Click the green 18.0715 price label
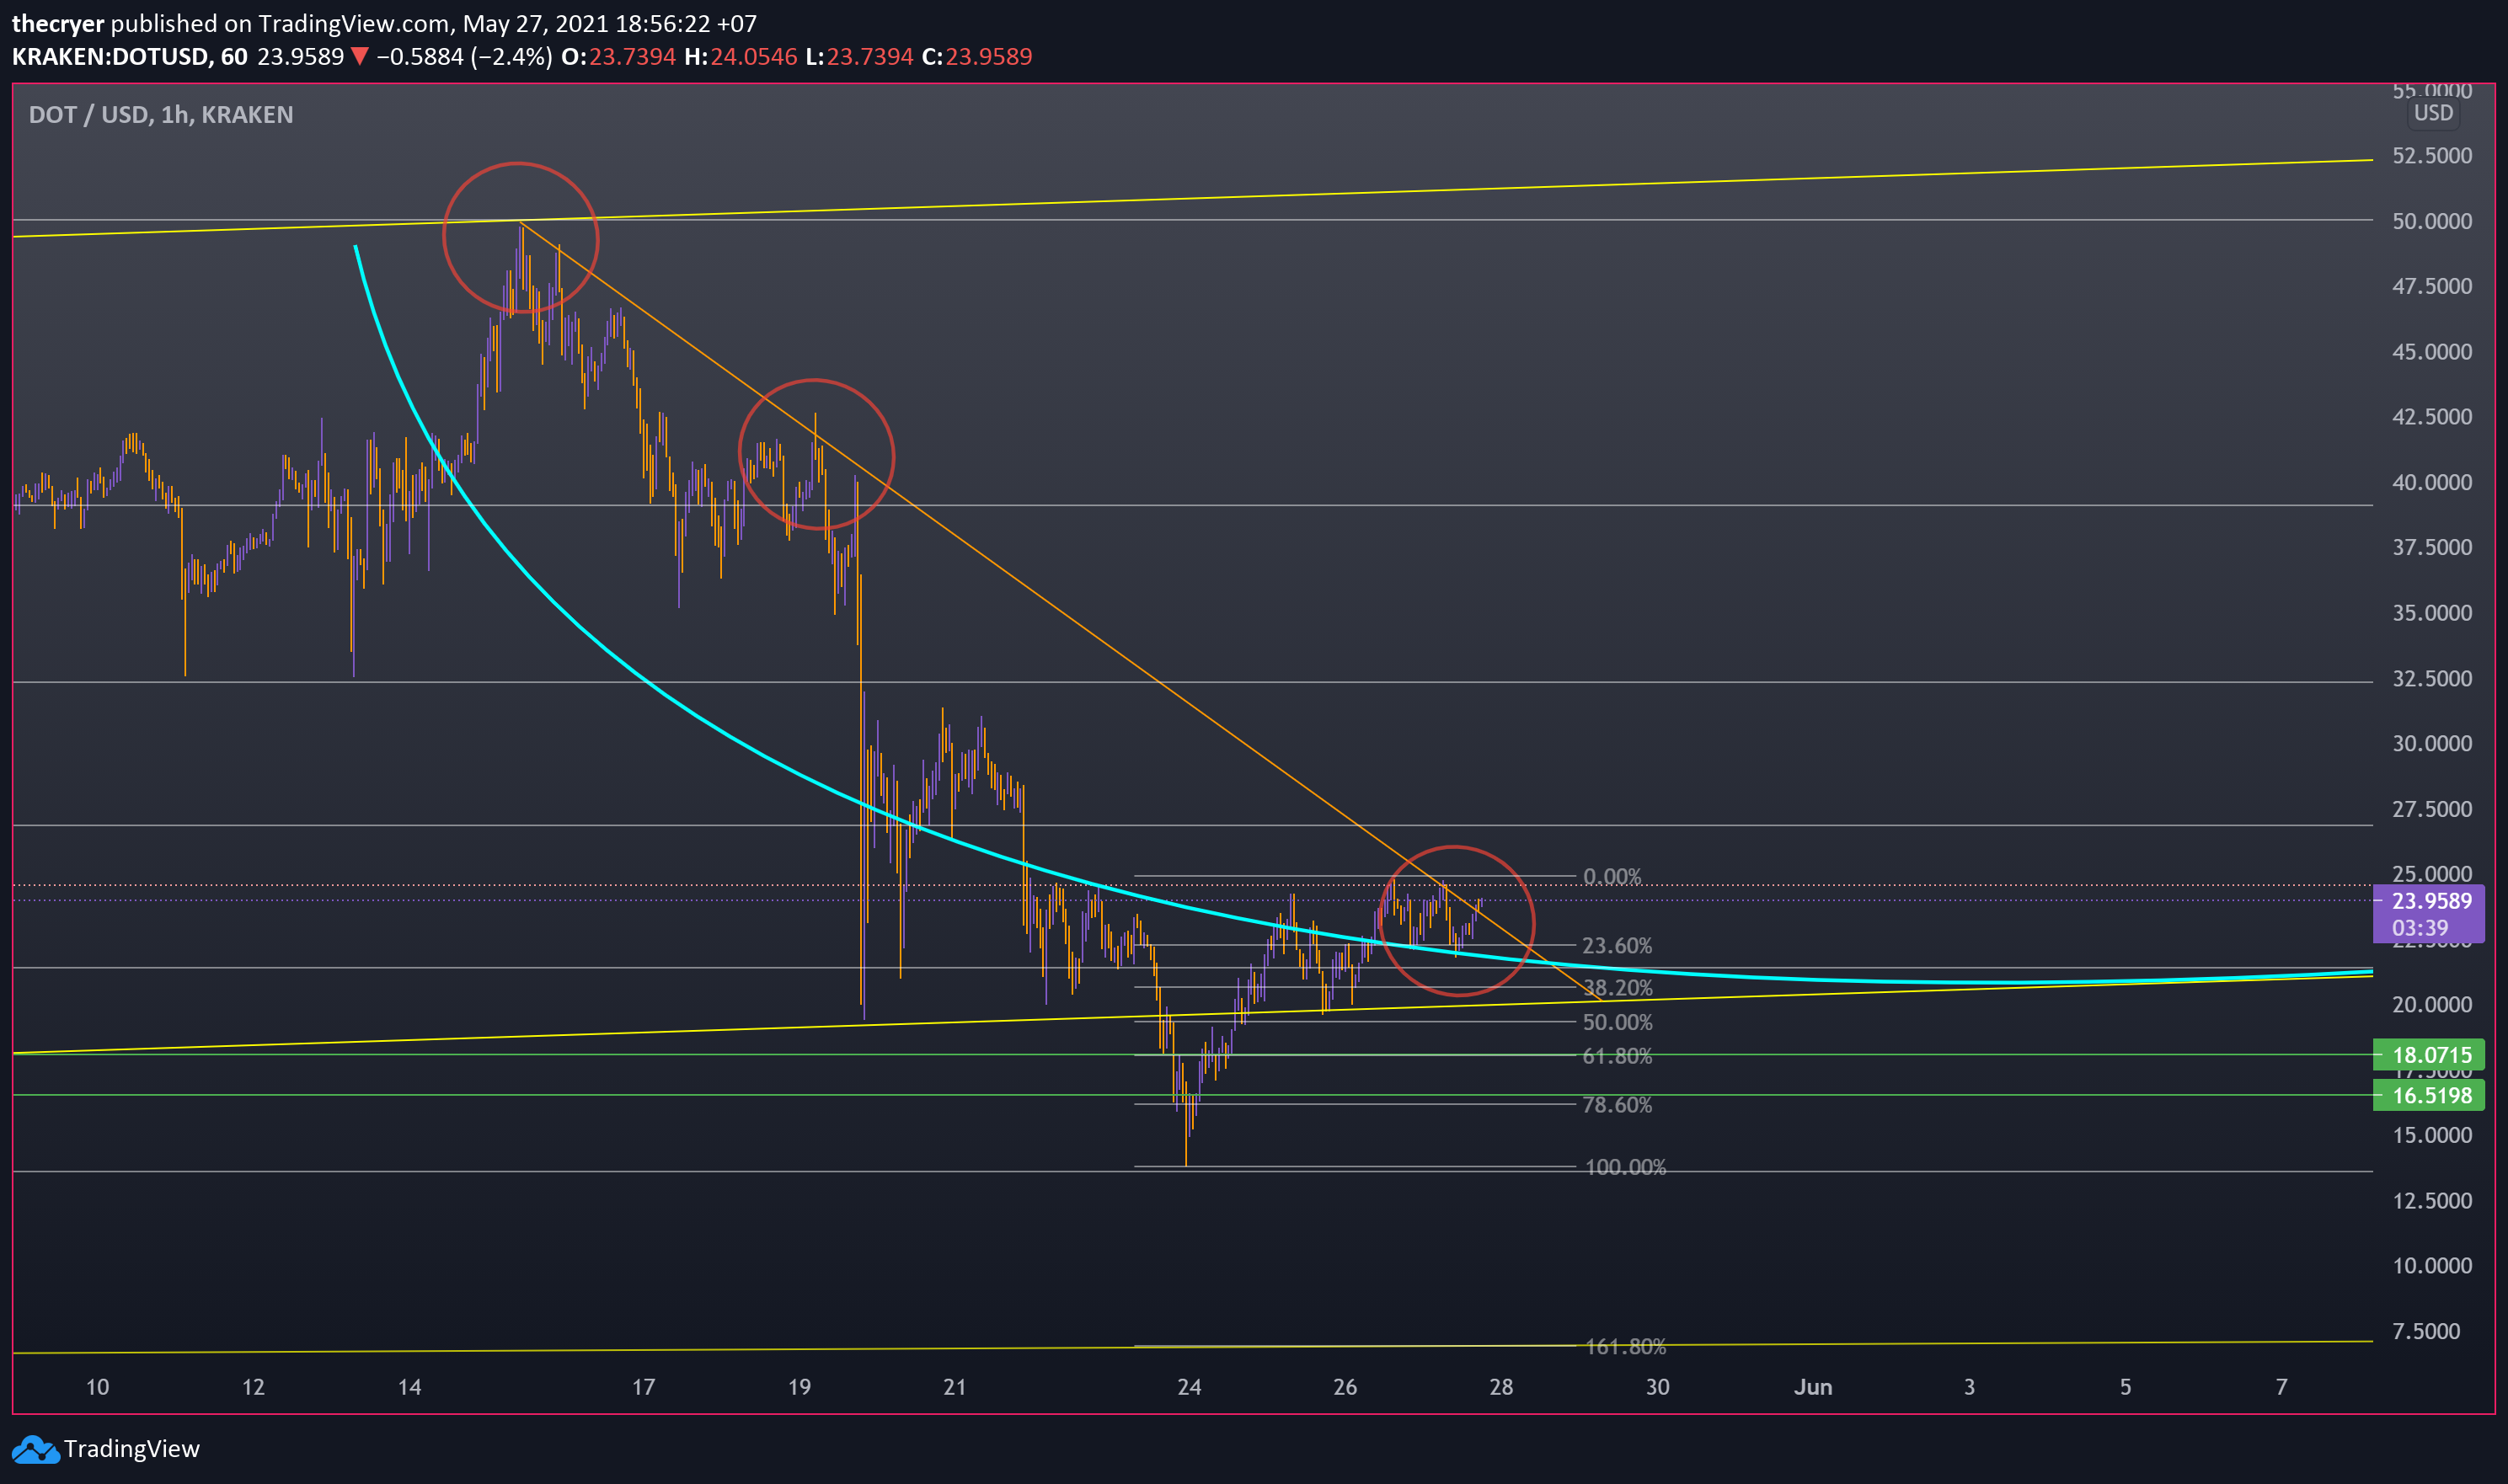 [x=2428, y=1054]
